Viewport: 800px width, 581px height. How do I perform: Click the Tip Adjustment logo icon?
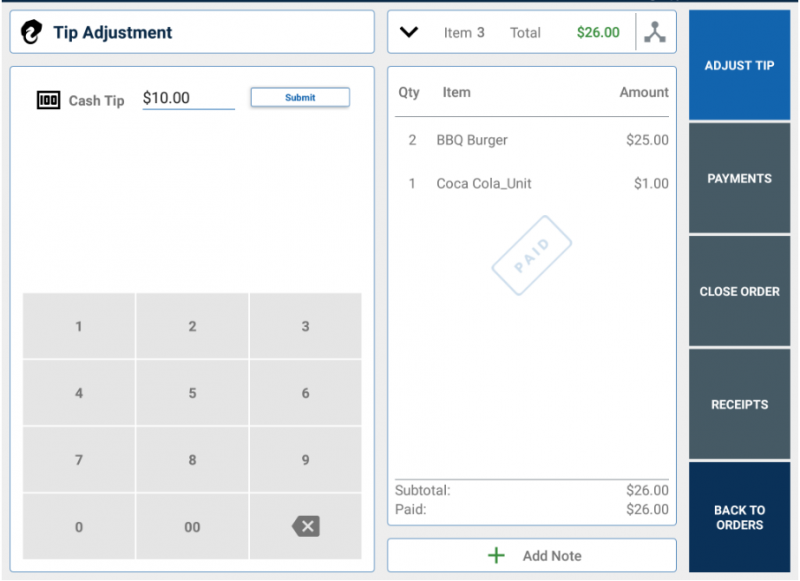[x=32, y=32]
